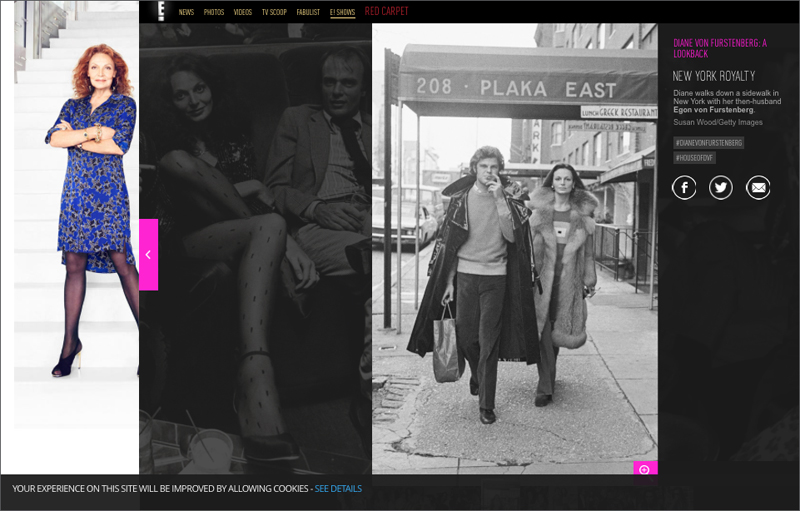The image size is (800, 511).
Task: Click the E! logo in the header
Action: (161, 11)
